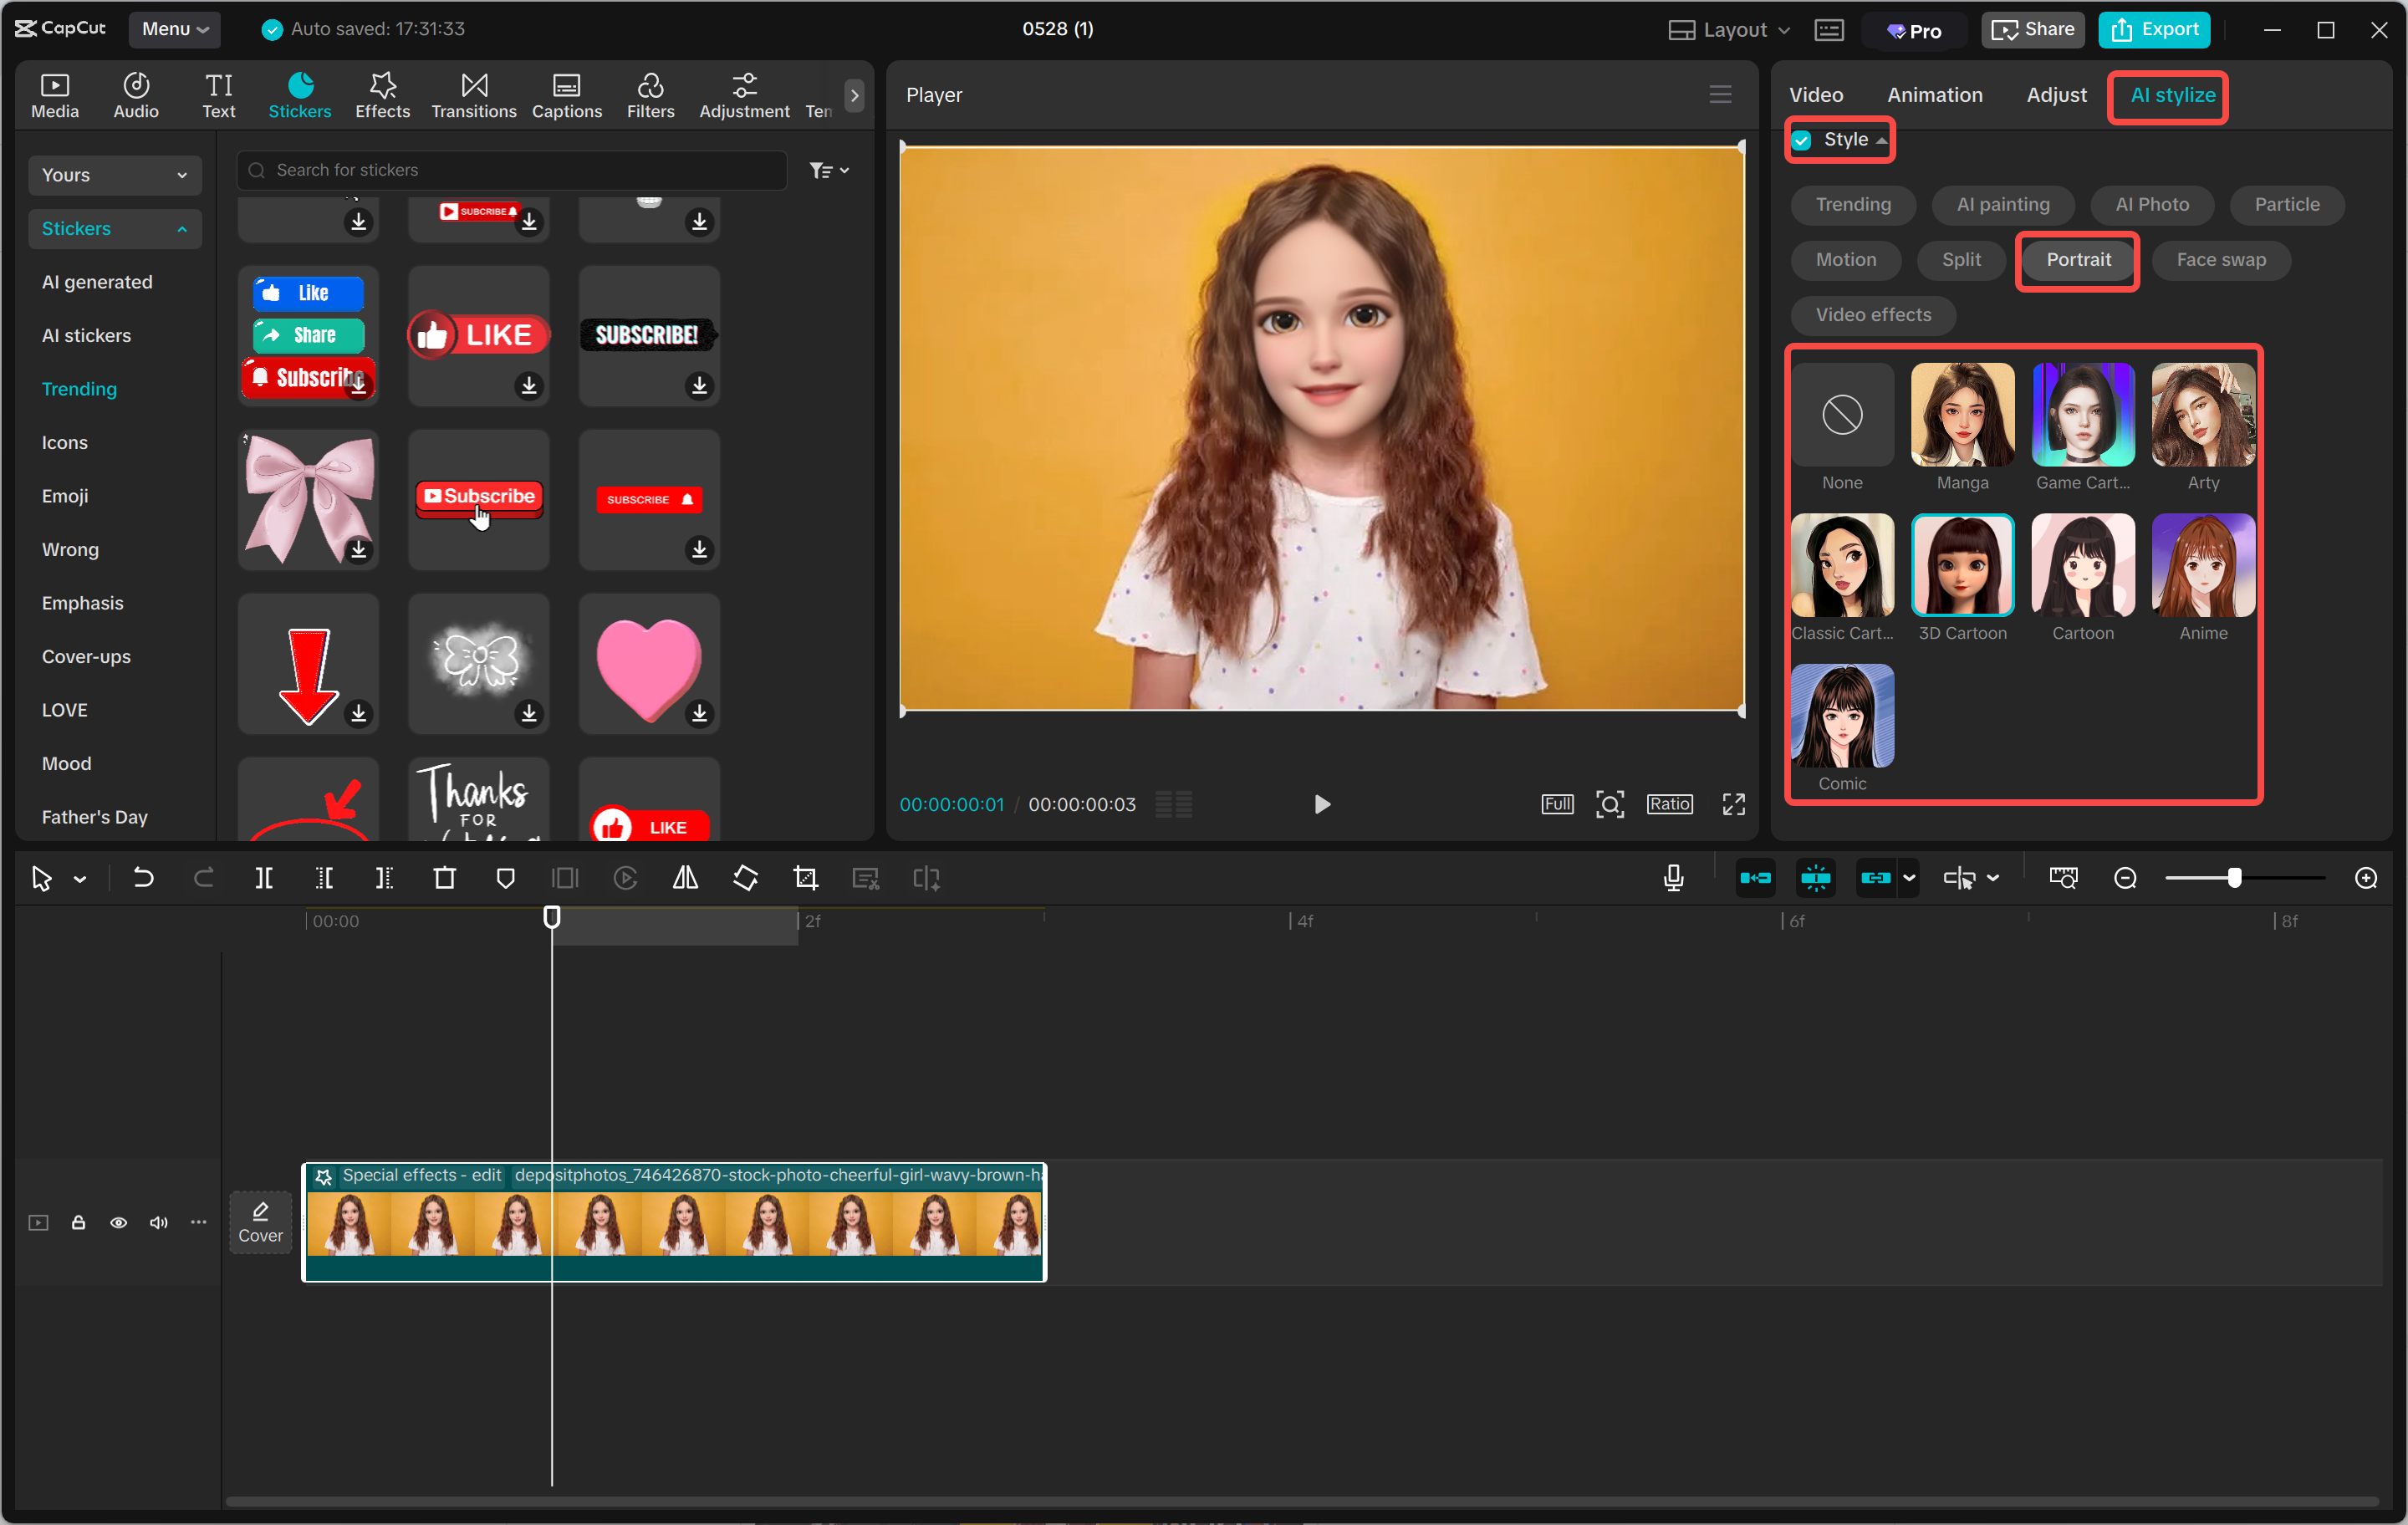Select the Face swap option
Image resolution: width=2408 pixels, height=1525 pixels.
[2220, 260]
